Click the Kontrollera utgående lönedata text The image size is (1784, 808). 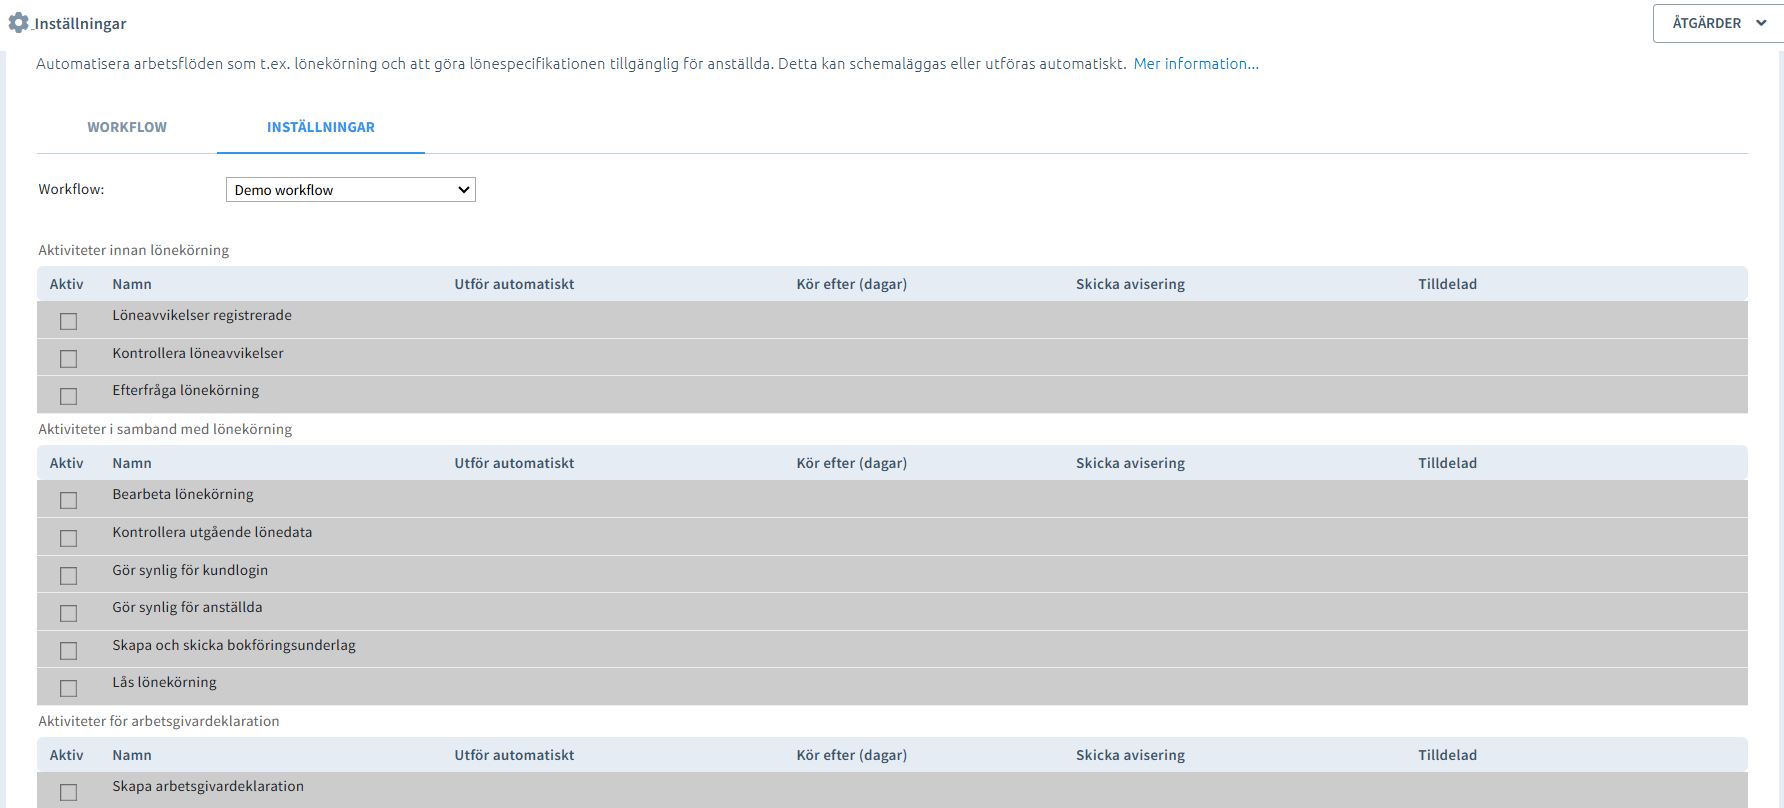pos(212,533)
